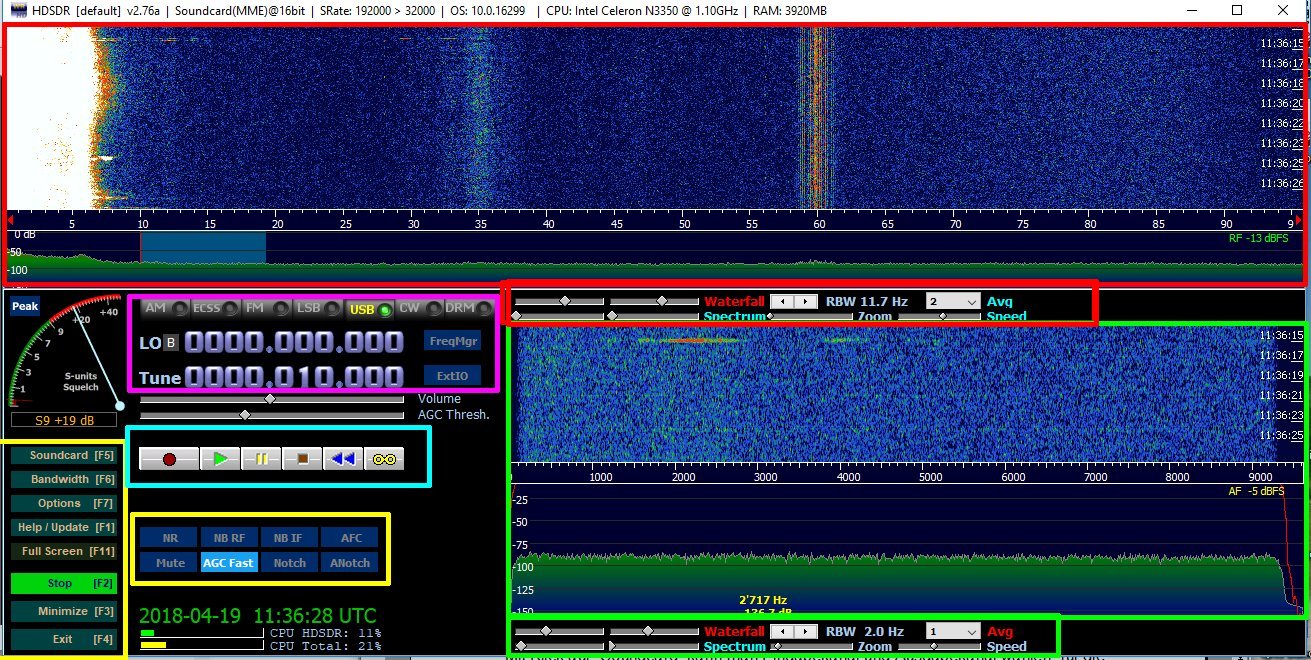This screenshot has height=660, width=1311.
Task: Open Soundcard [F5] settings
Action: pos(63,456)
